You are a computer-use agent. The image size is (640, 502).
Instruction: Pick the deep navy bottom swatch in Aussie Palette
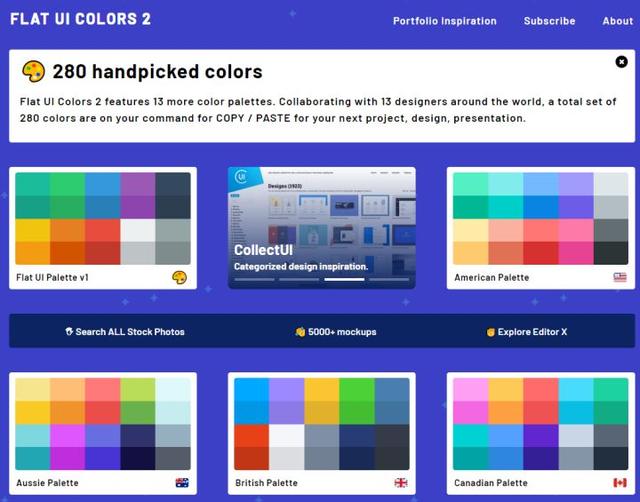[138, 458]
